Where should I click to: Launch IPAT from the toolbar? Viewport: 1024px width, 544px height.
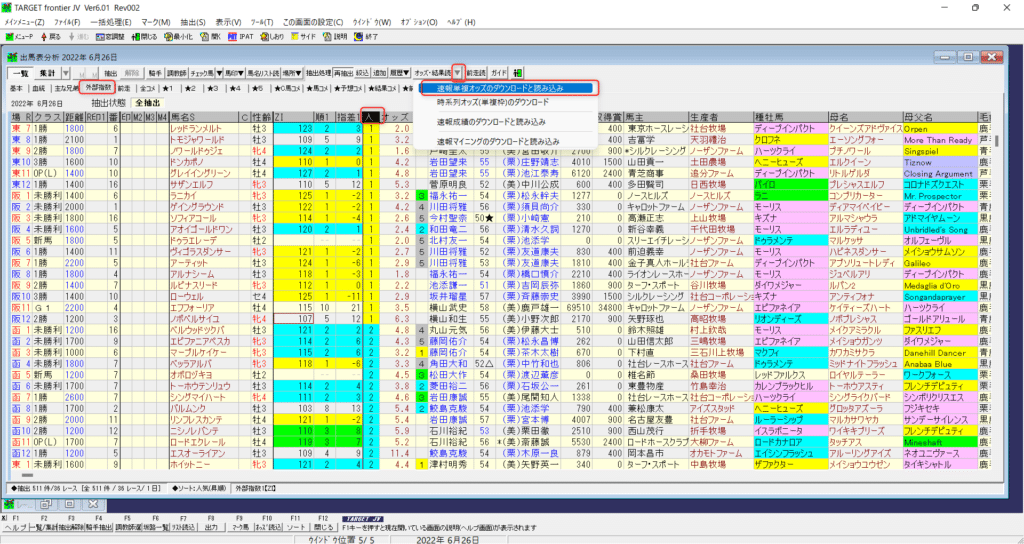241,37
